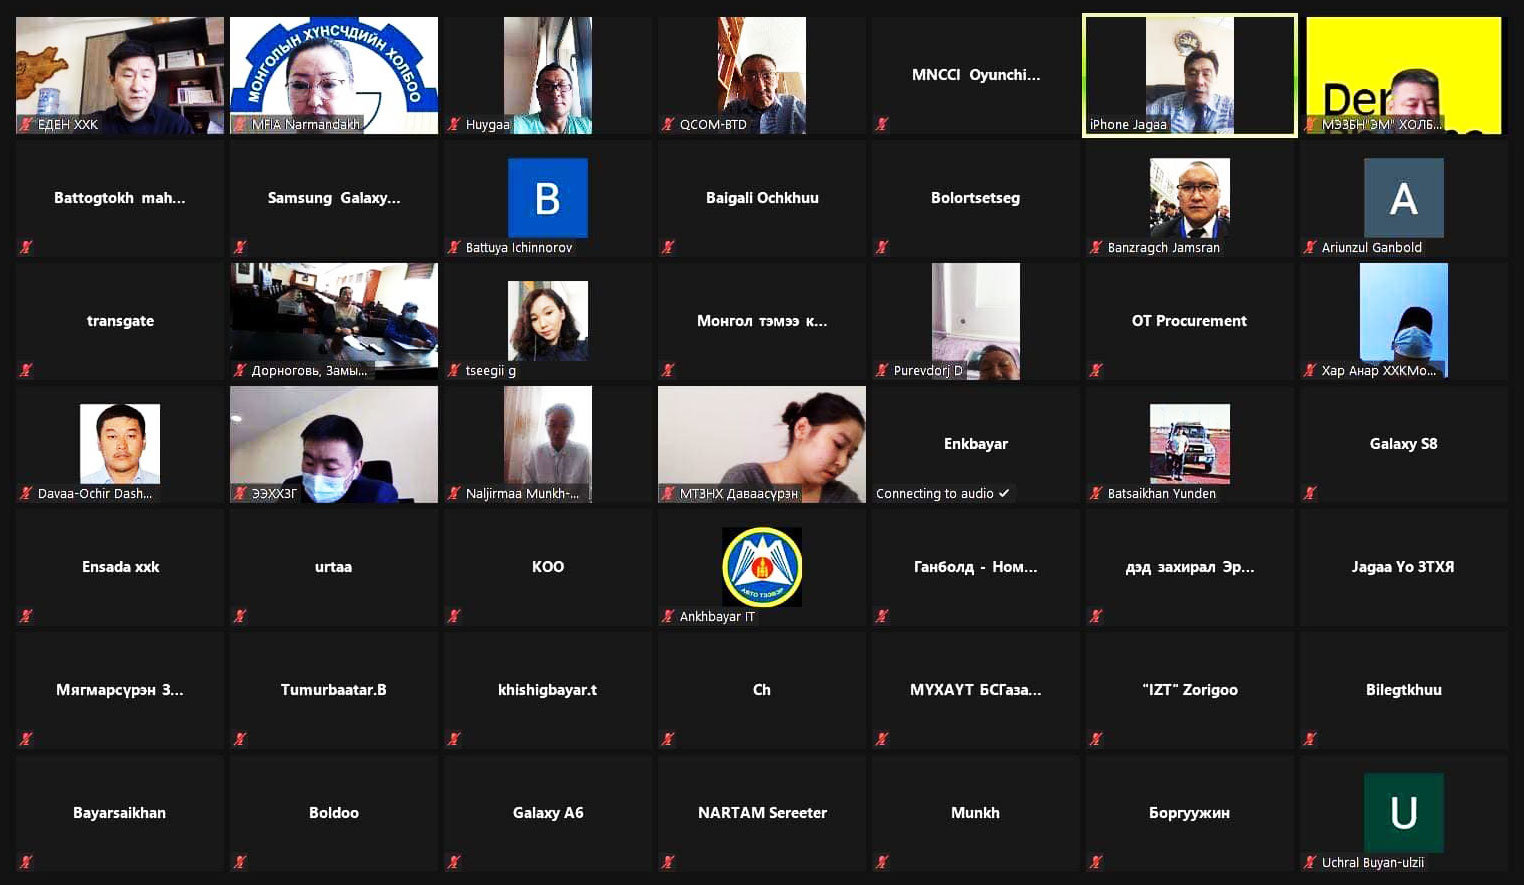Screen dimensions: 1524x885
Task: Click the blue B avatar of Battuya Ichinnorov
Action: coord(547,198)
